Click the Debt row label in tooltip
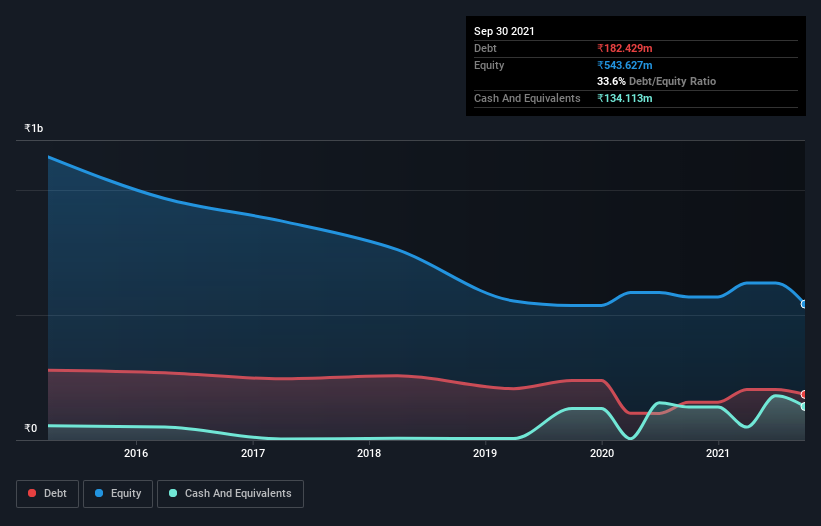Image resolution: width=821 pixels, height=526 pixels. 485,48
